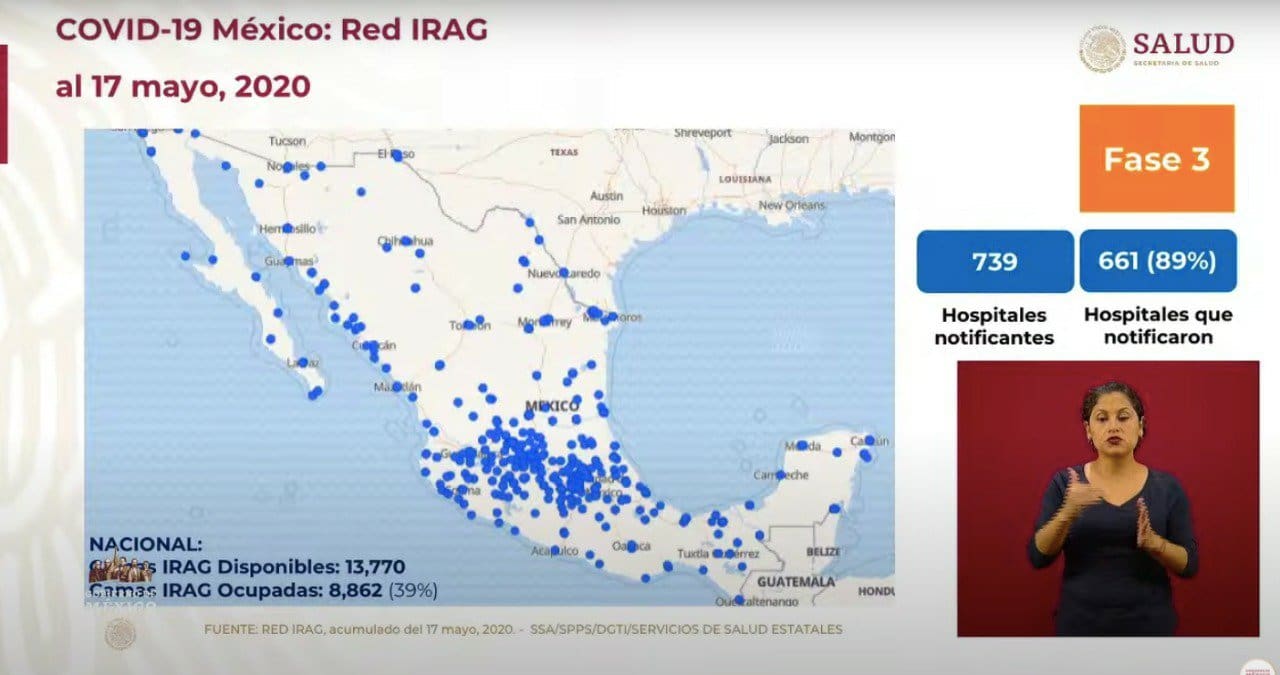Click the blue marker on Acapulco
The width and height of the screenshot is (1280, 675).
pyautogui.click(x=554, y=550)
